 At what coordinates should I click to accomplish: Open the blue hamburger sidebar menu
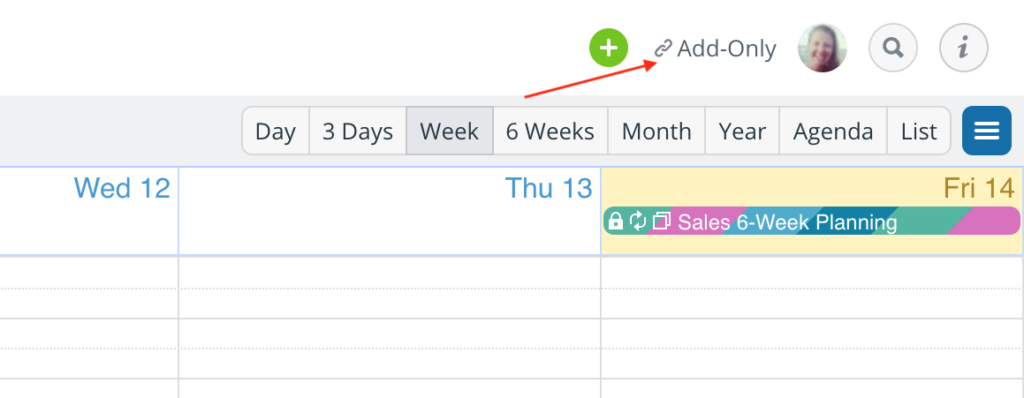[x=987, y=131]
